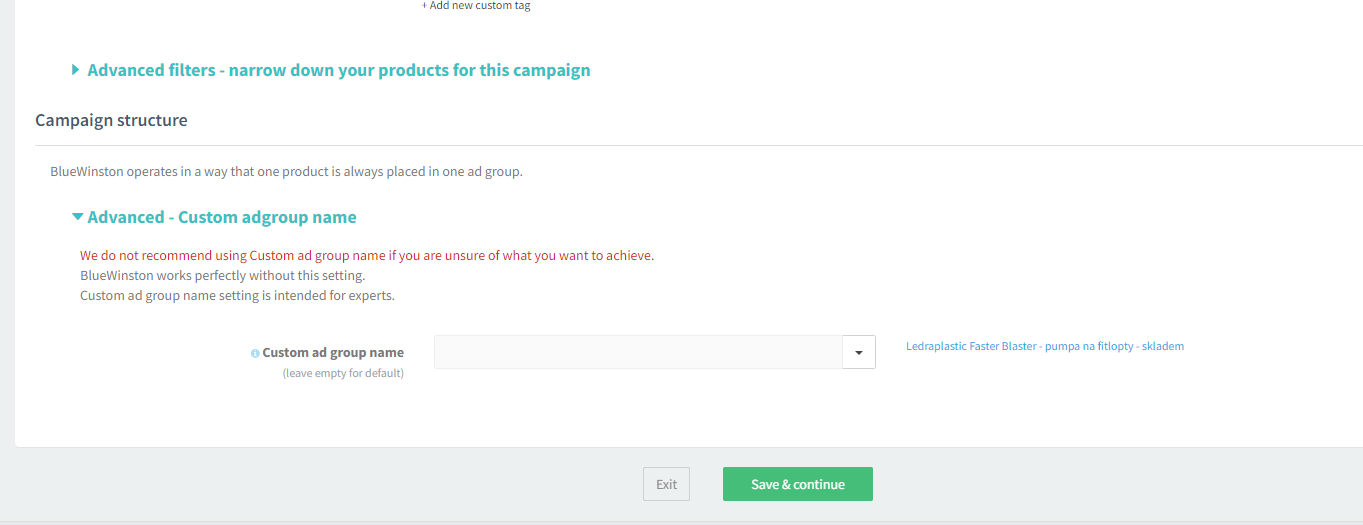The width and height of the screenshot is (1363, 525).
Task: Toggle the Advanced - Custom adgroup name heading
Action: pos(222,217)
